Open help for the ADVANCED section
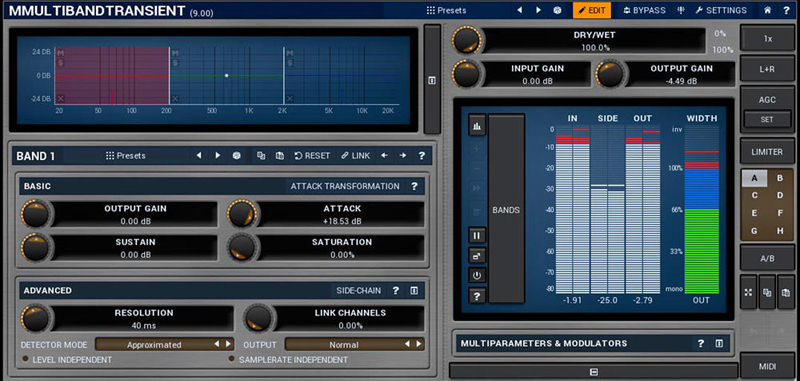Viewport: 800px width, 381px height. click(x=395, y=291)
